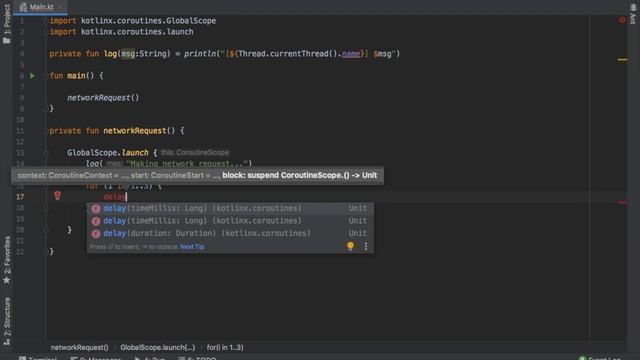Open the Favorites tool window
Screen dimensions: 640x360
(7, 260)
